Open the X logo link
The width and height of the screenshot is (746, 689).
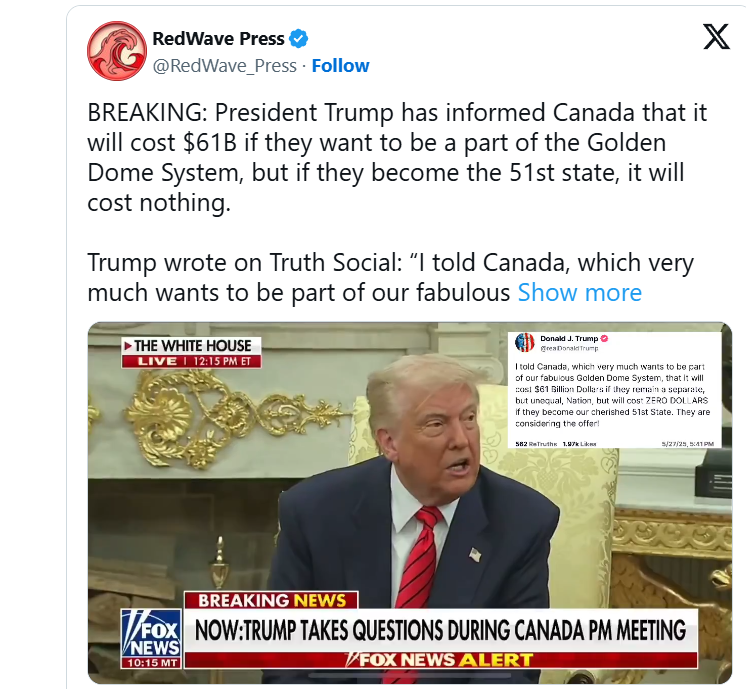click(x=716, y=37)
